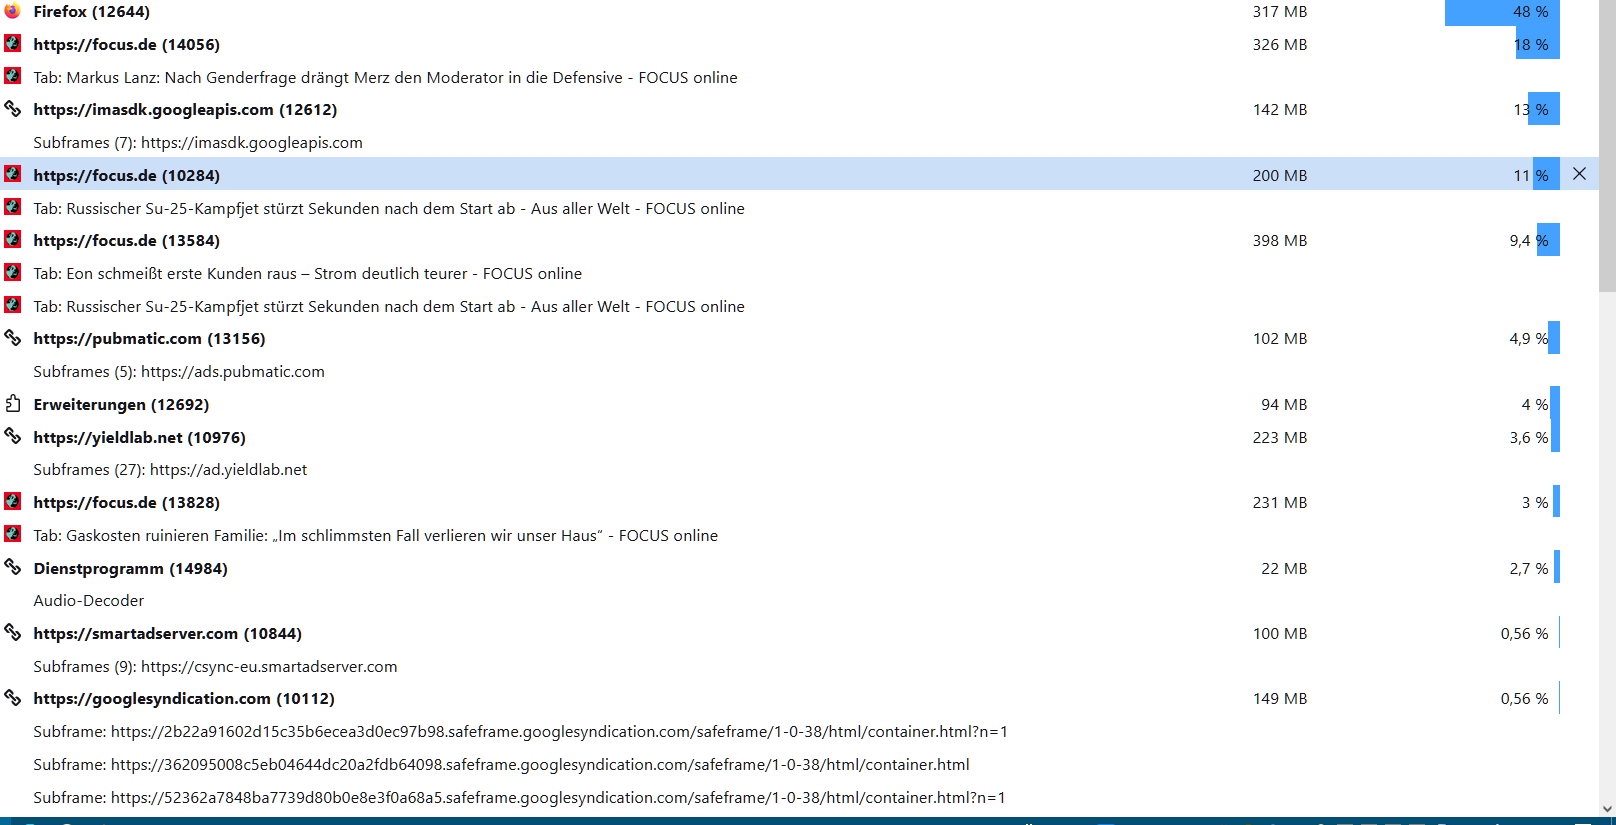Click the 48 % CPU value of Firefox

pos(1531,12)
